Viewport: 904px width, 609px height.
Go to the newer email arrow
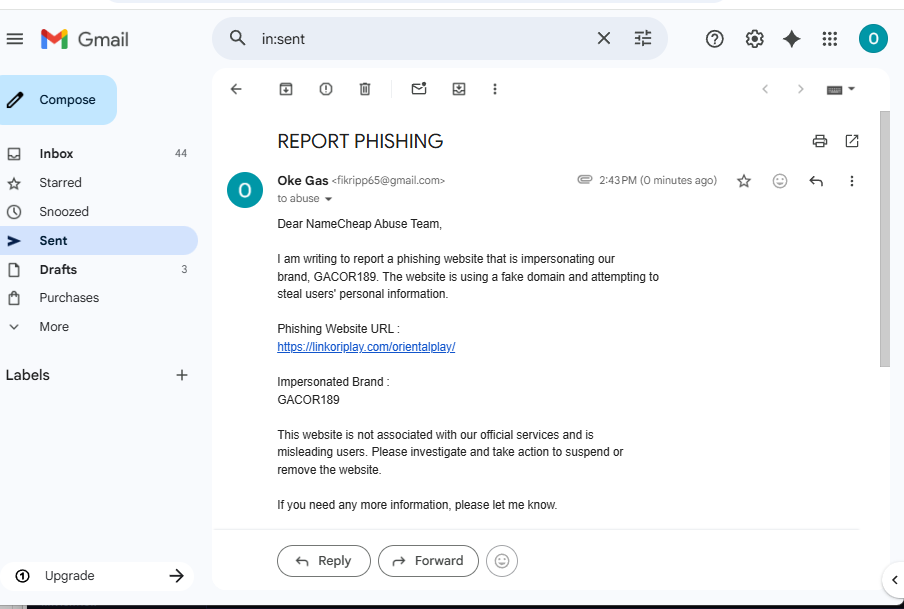point(765,89)
